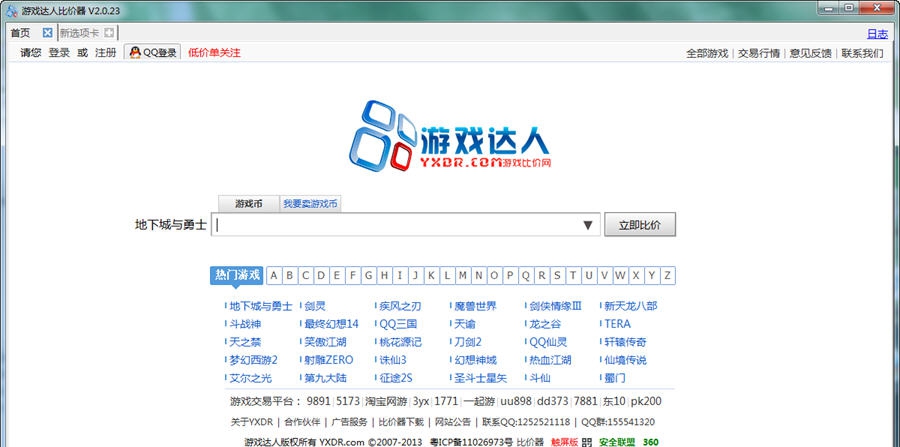Open the 比价器下载 footer link
This screenshot has width=900, height=447.
pyautogui.click(x=401, y=422)
